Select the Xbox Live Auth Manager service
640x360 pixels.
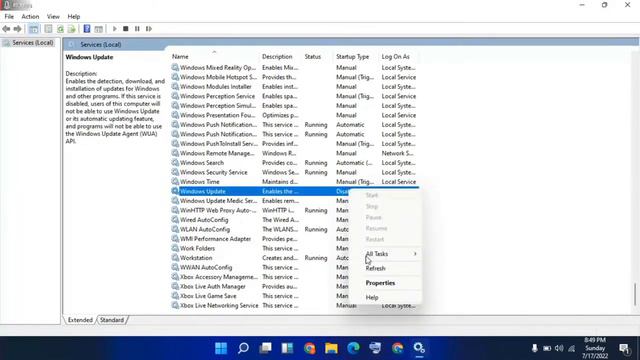click(260, 287)
